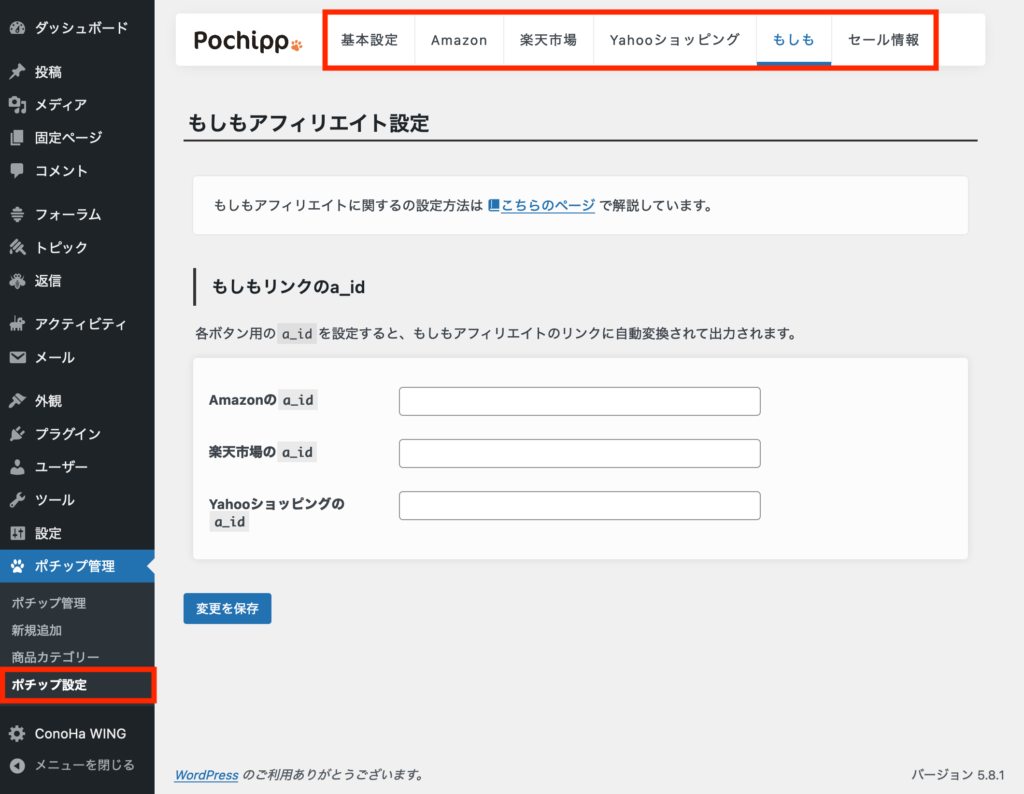Click the topic icon beside トピック
This screenshot has height=794, width=1024.
point(18,247)
